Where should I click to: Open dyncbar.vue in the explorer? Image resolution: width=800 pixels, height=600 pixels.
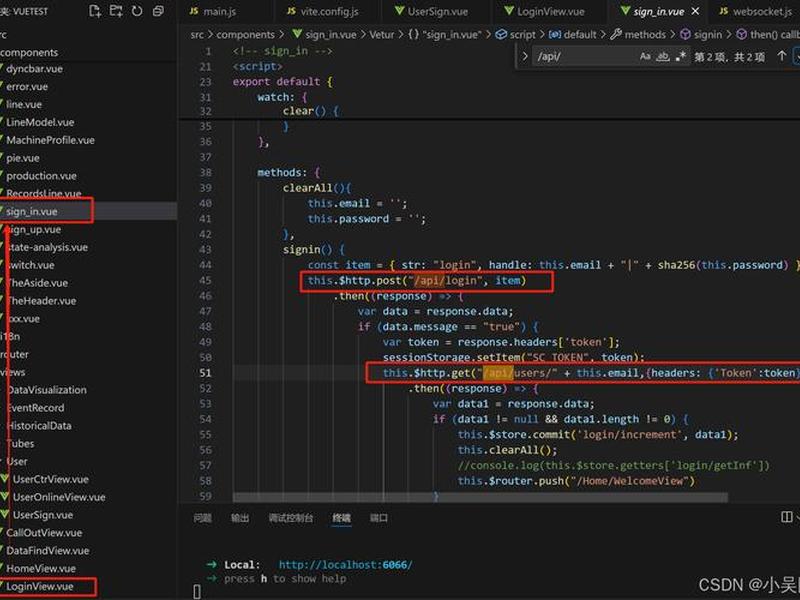[34, 69]
